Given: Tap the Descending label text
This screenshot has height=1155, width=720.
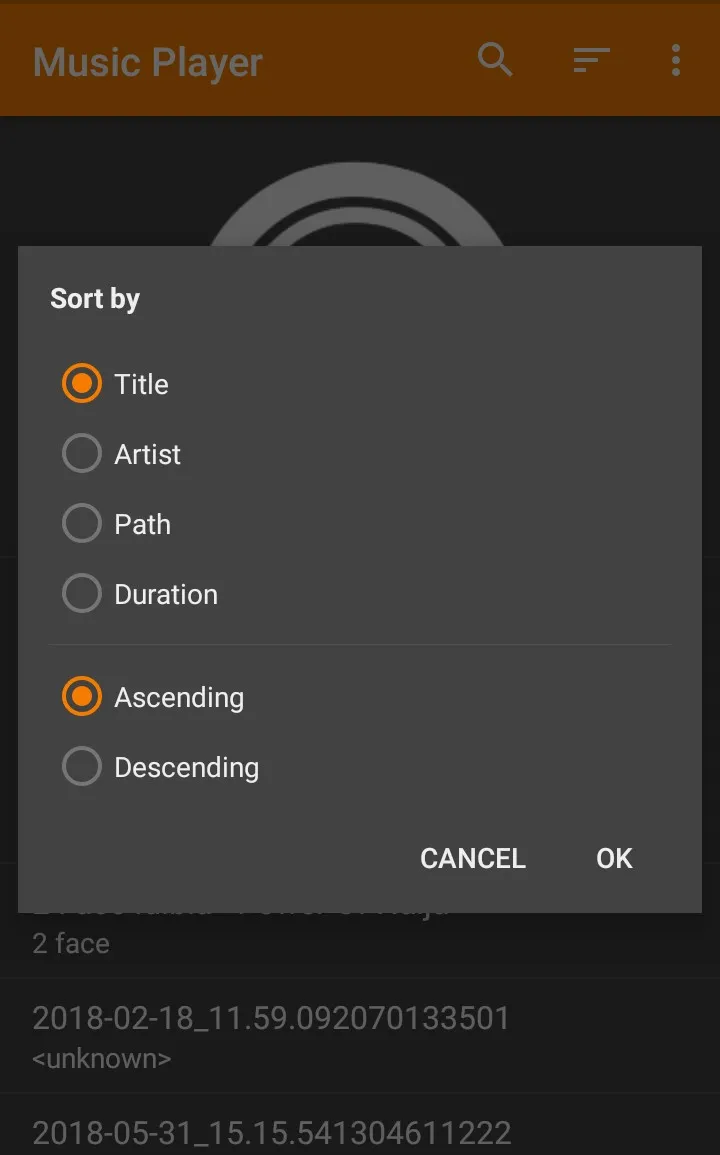Looking at the screenshot, I should pyautogui.click(x=186, y=768).
